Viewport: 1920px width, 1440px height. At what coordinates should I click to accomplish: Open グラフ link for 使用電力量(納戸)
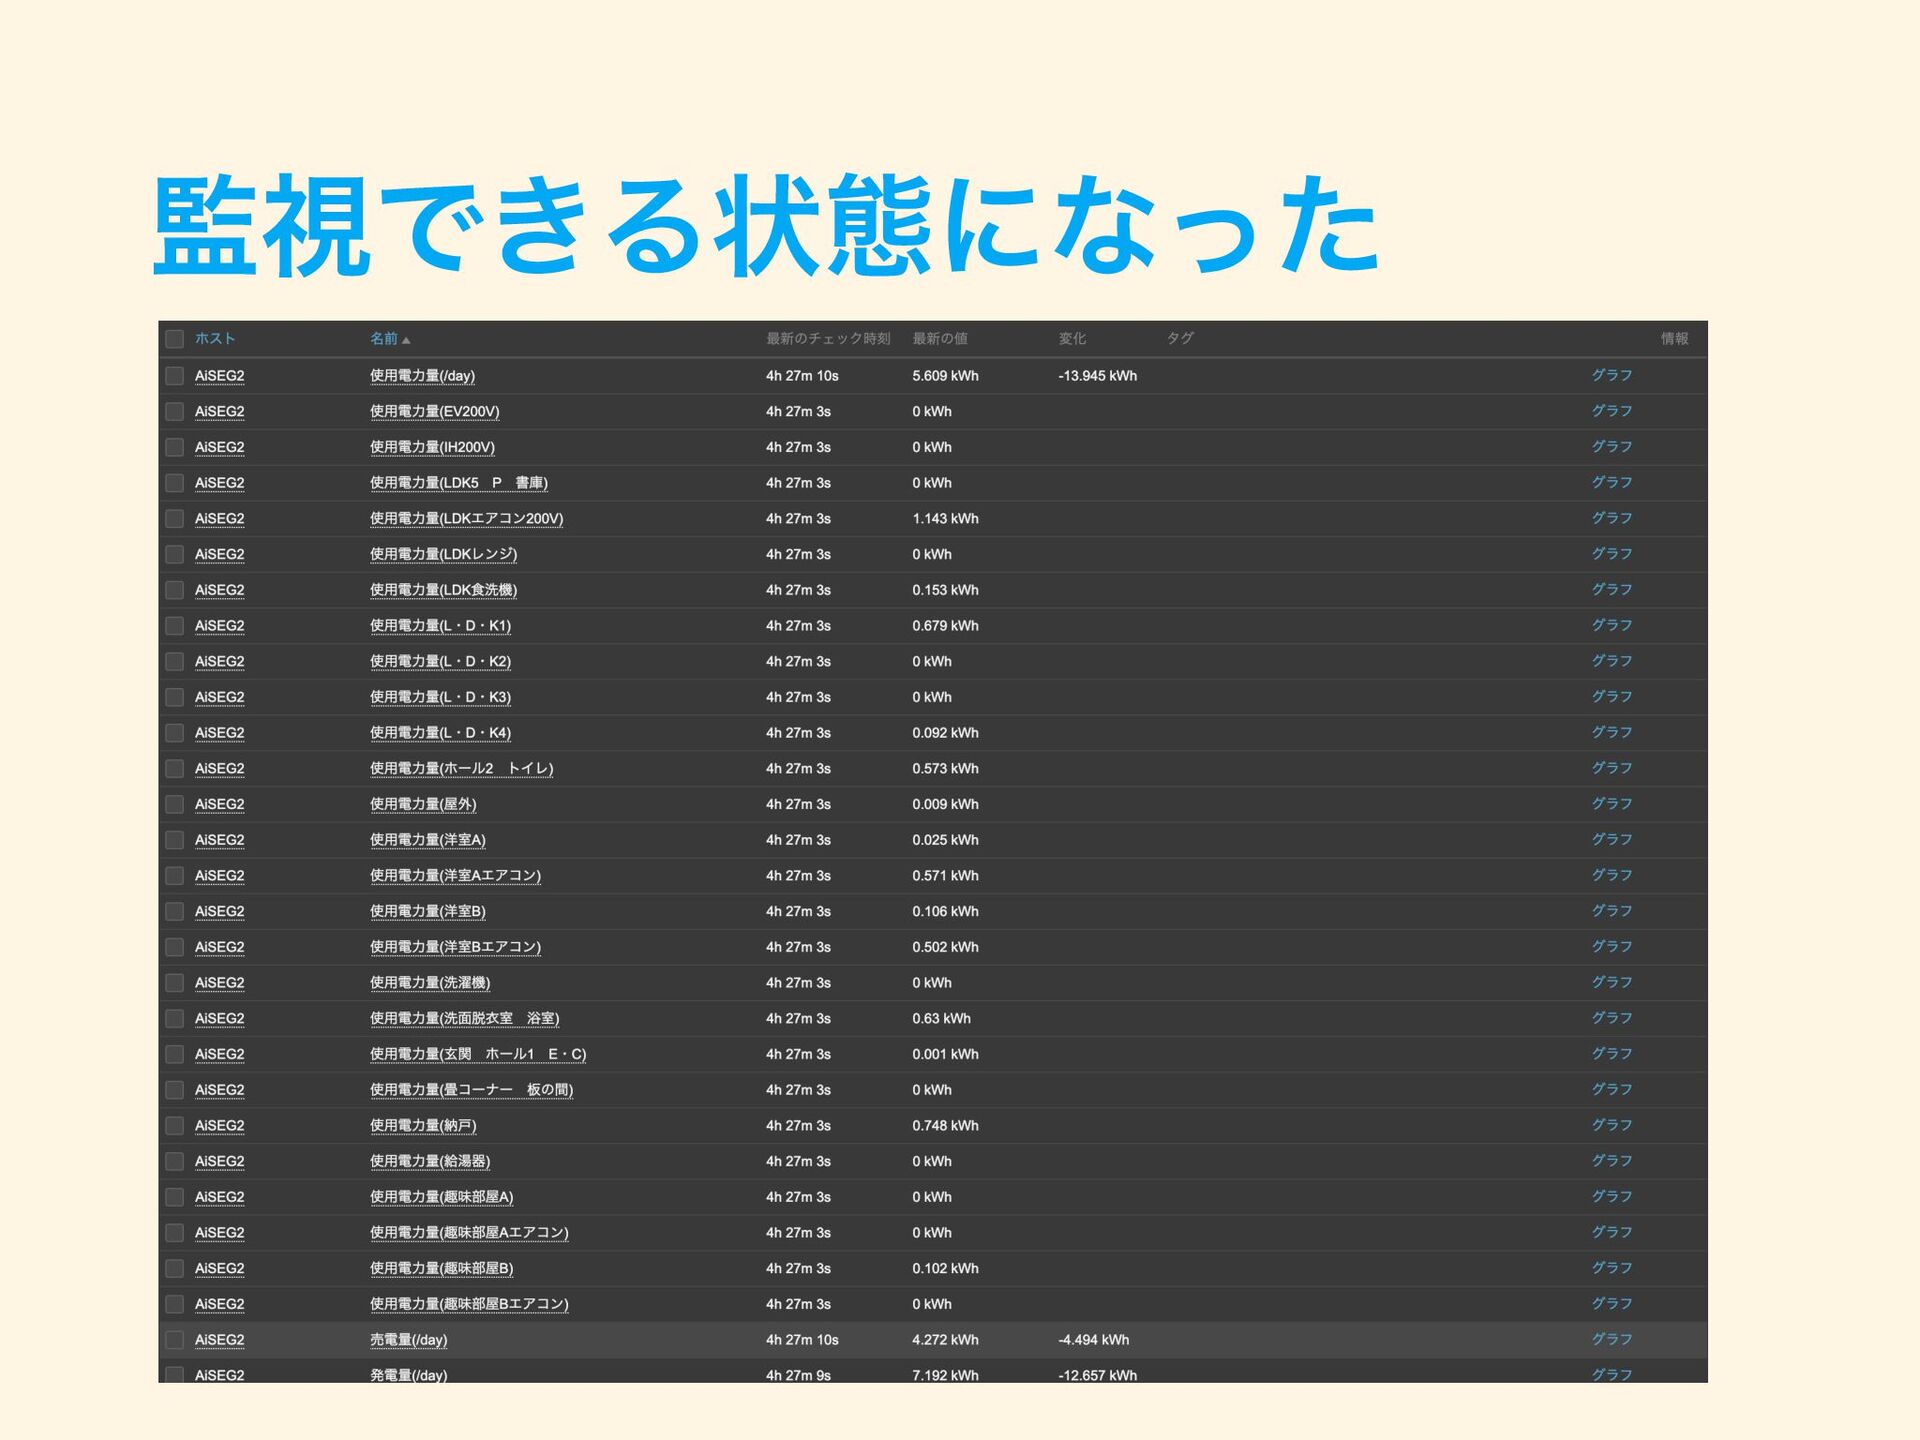[1612, 1125]
